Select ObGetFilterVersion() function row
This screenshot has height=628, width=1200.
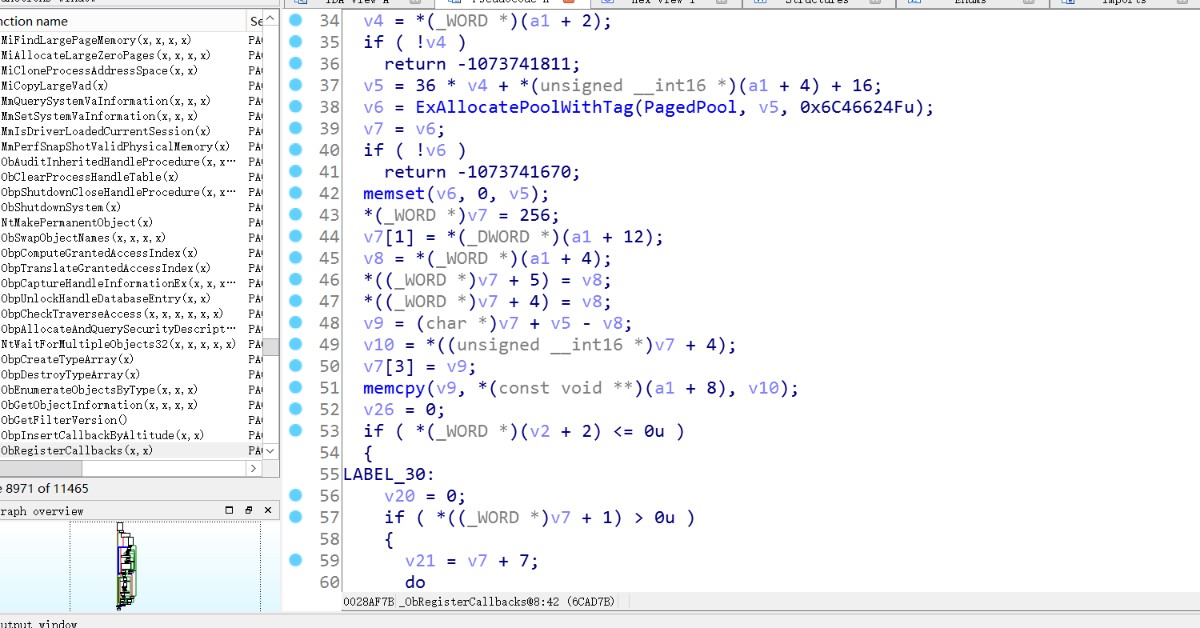click(132, 420)
